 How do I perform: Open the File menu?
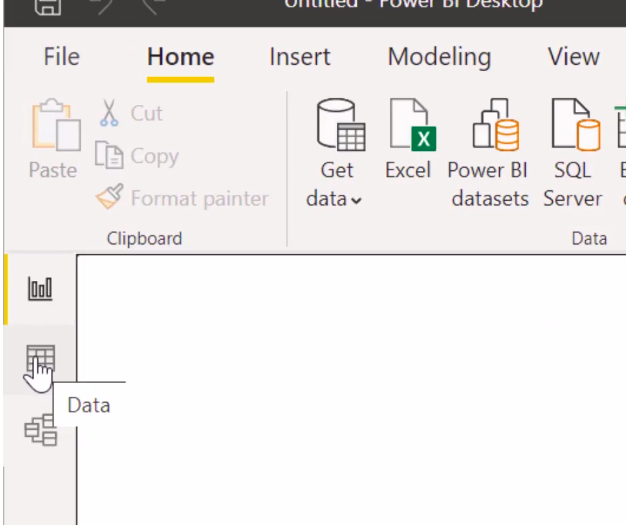[x=61, y=57]
